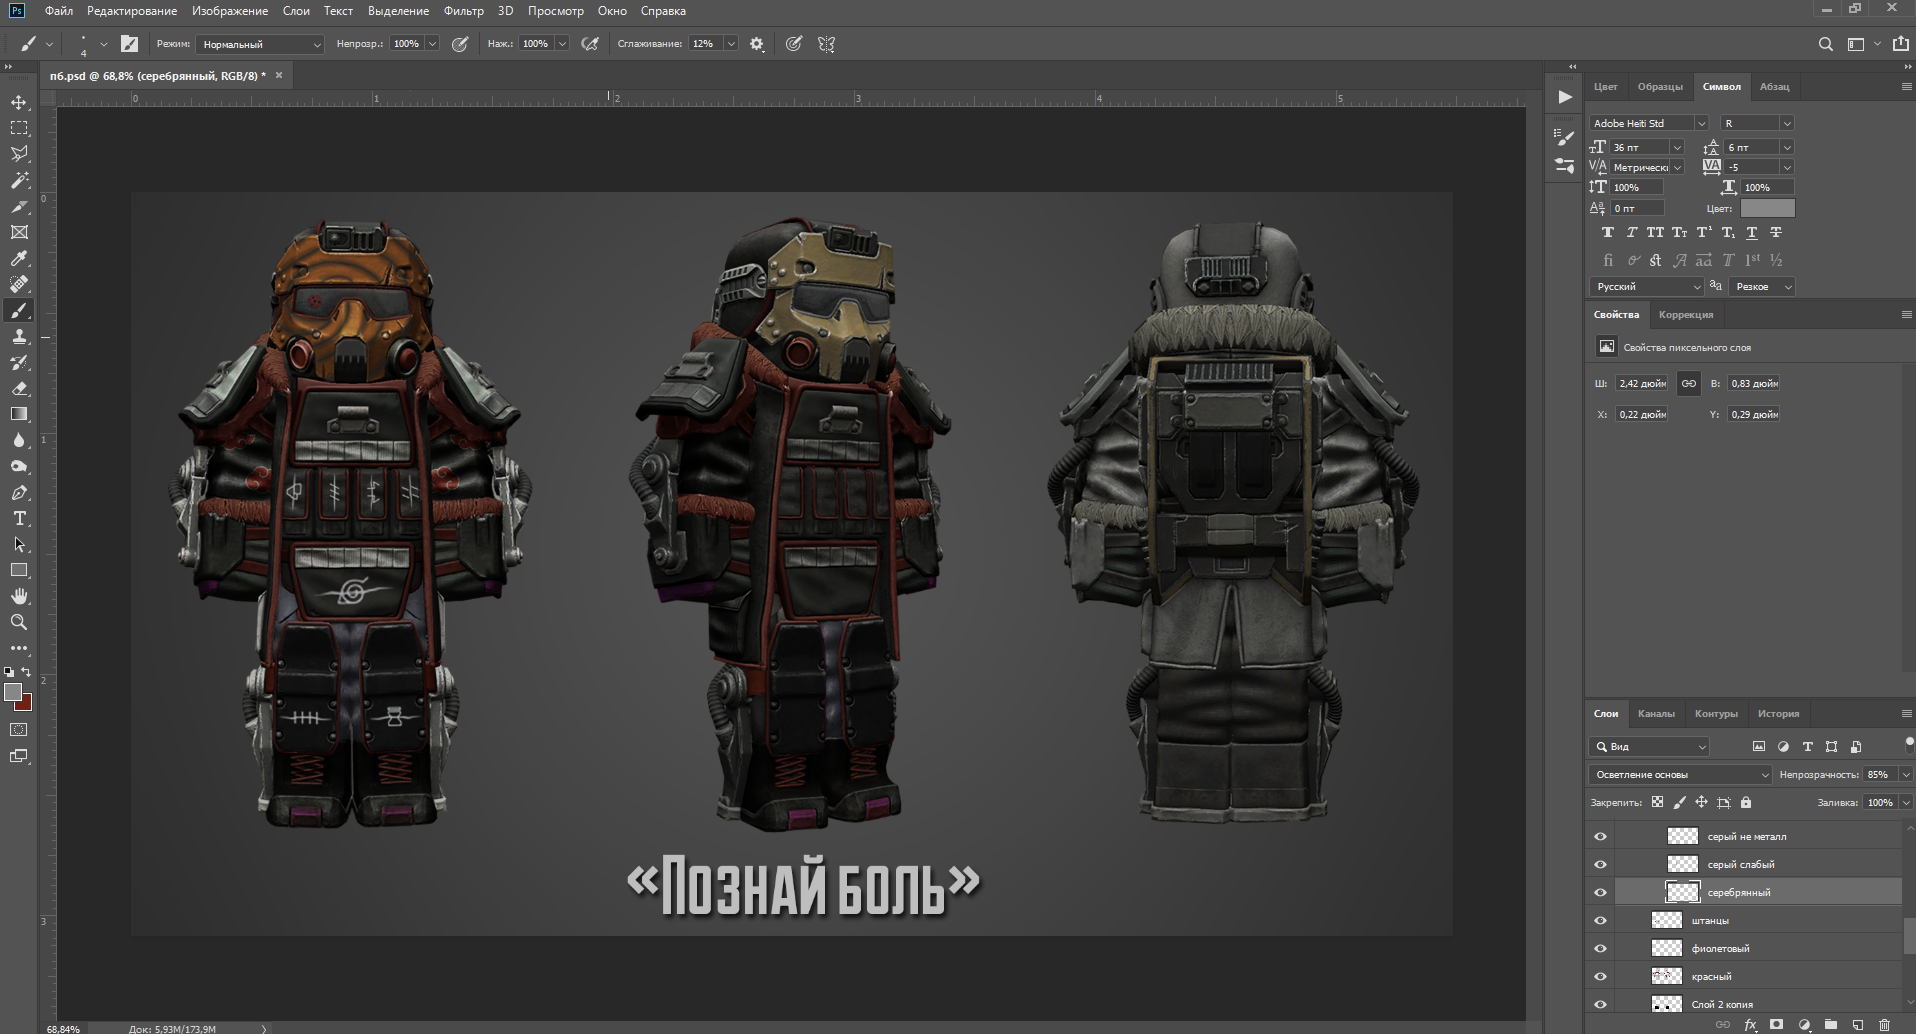Select the 'серебрянный' layer thumbnail
Screen dimensions: 1916x1034
[1682, 892]
